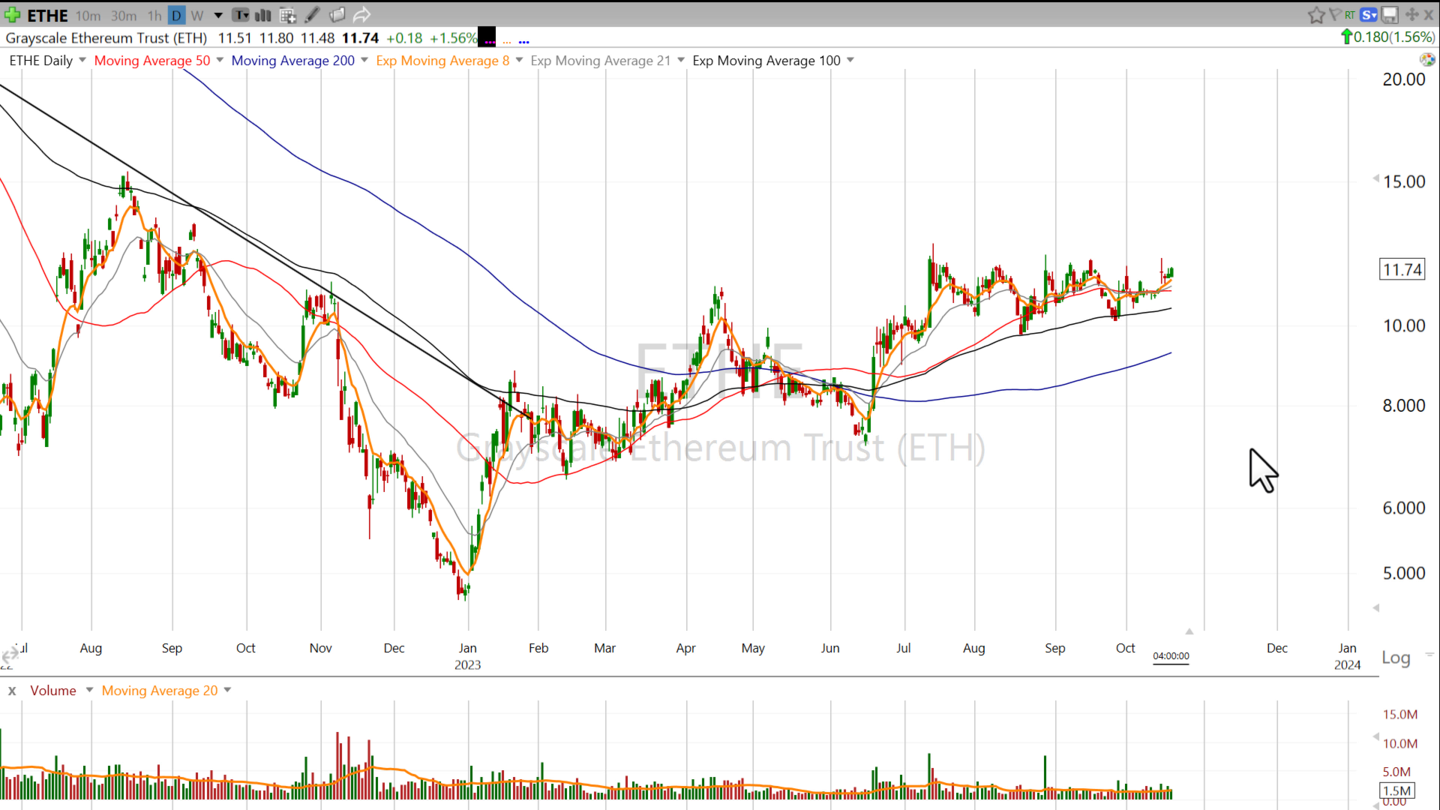Select the 1h timeframe

pyautogui.click(x=154, y=15)
